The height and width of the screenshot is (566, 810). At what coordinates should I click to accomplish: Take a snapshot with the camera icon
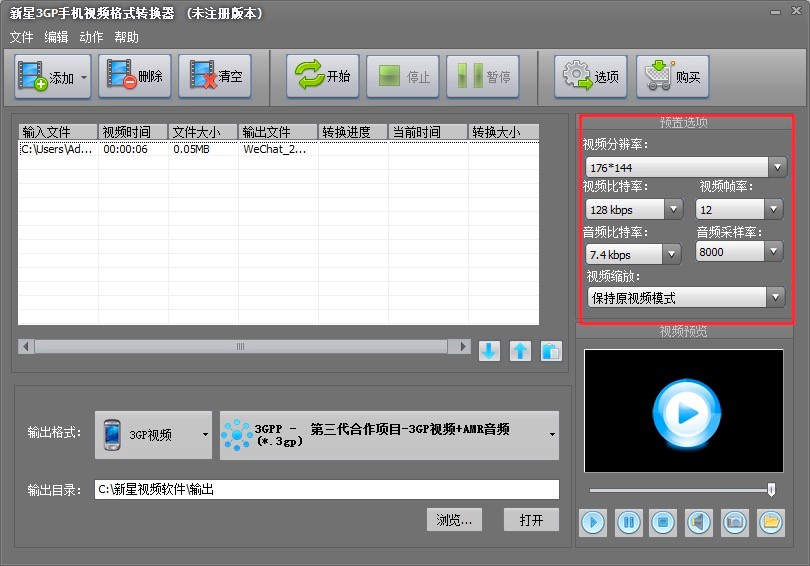point(735,521)
